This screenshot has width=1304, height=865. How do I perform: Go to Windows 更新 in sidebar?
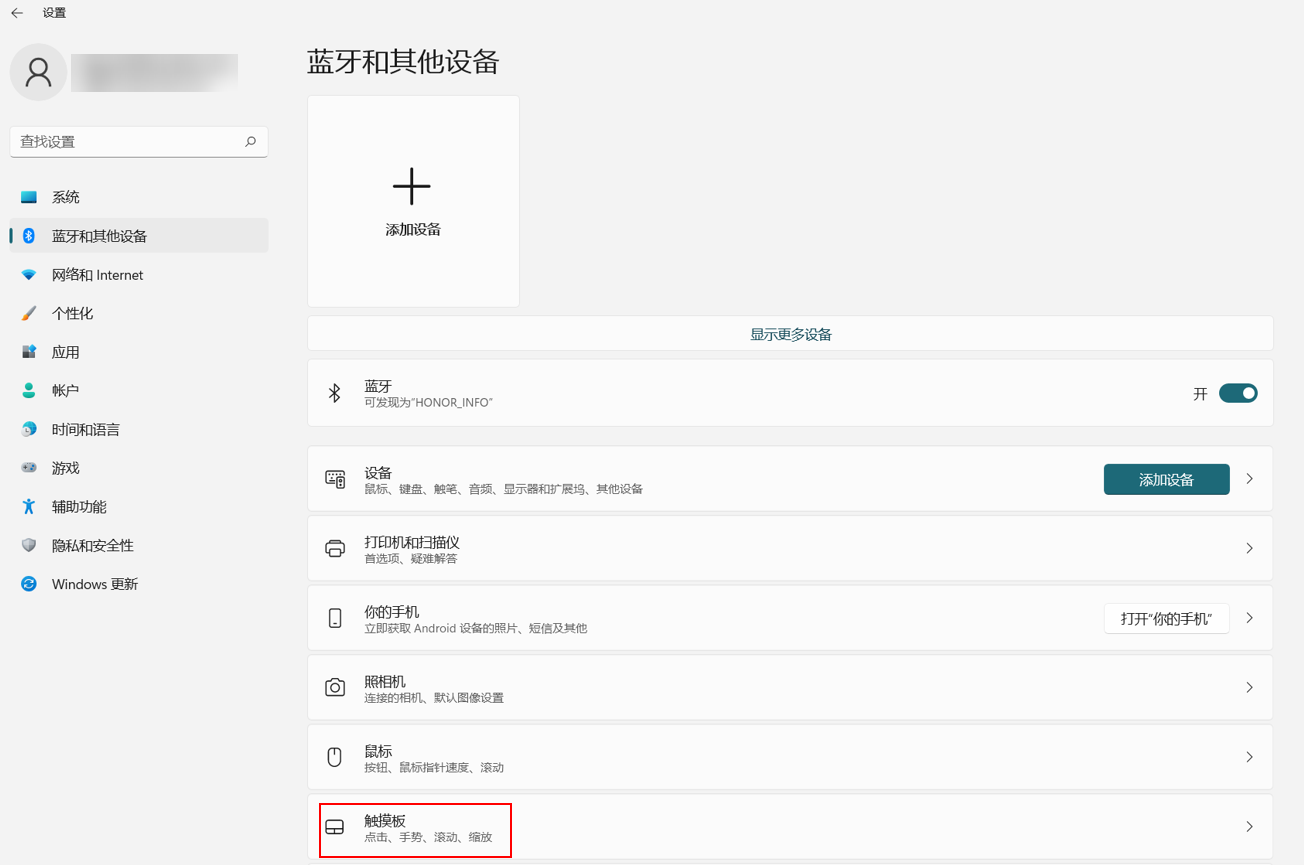(x=94, y=584)
